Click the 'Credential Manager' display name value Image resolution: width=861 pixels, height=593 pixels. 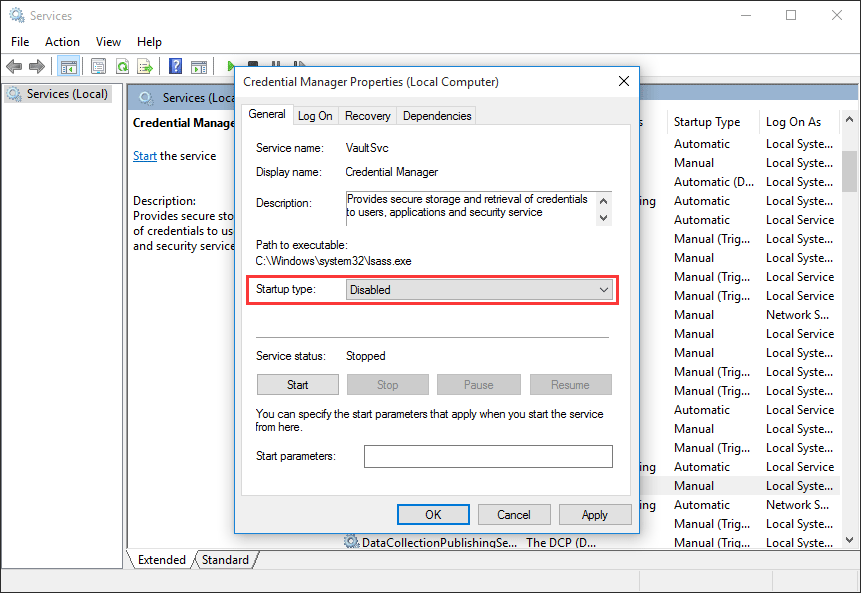click(x=392, y=172)
